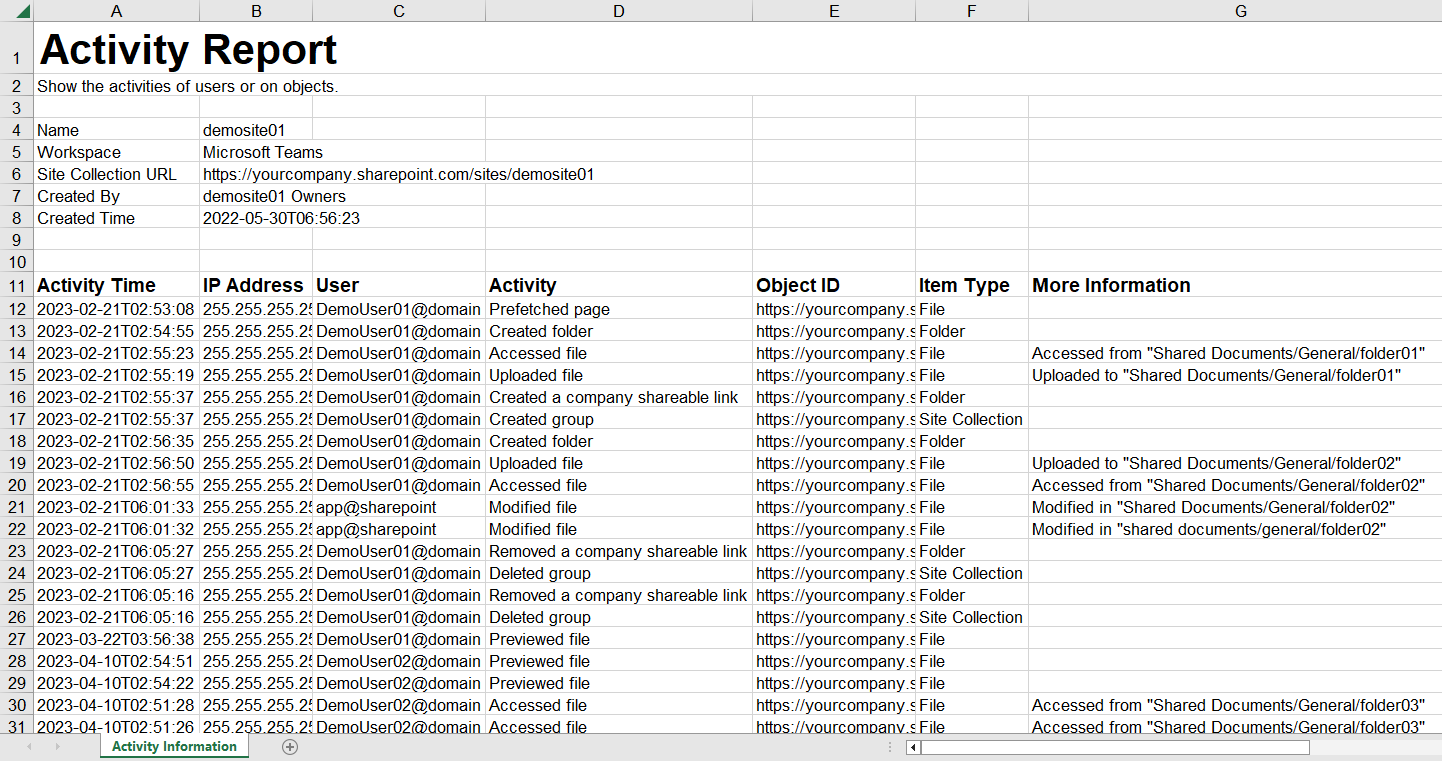Select the Item Type column header cell
This screenshot has width=1442, height=761.
click(x=971, y=285)
